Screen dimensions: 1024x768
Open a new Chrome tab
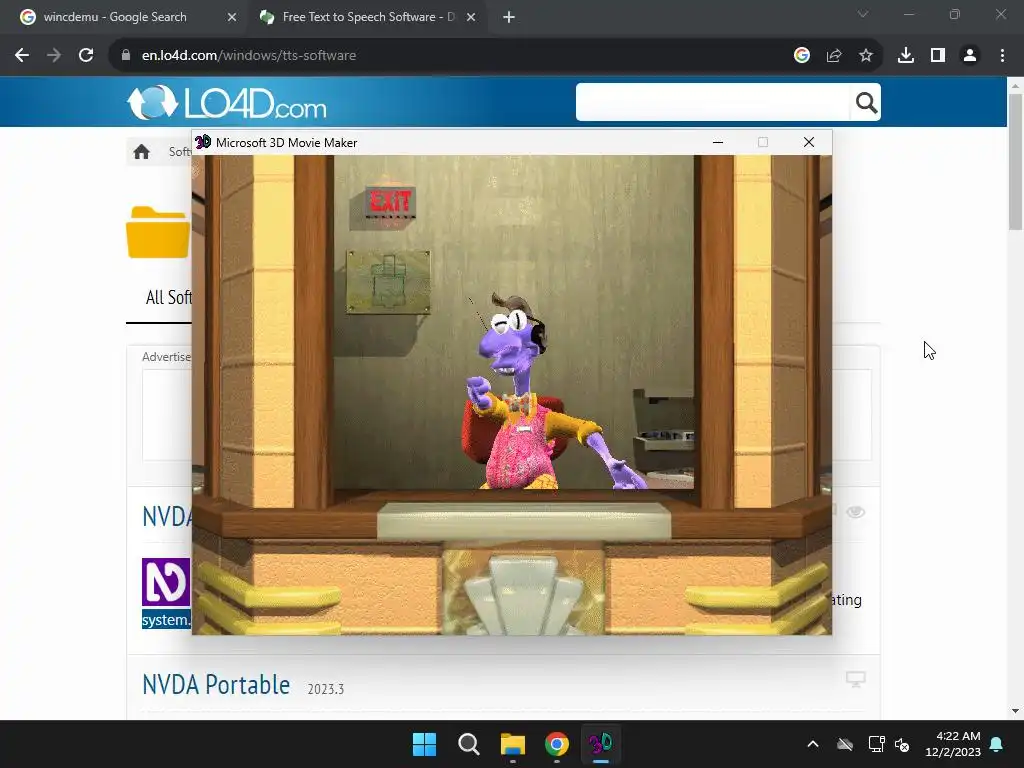click(x=509, y=18)
